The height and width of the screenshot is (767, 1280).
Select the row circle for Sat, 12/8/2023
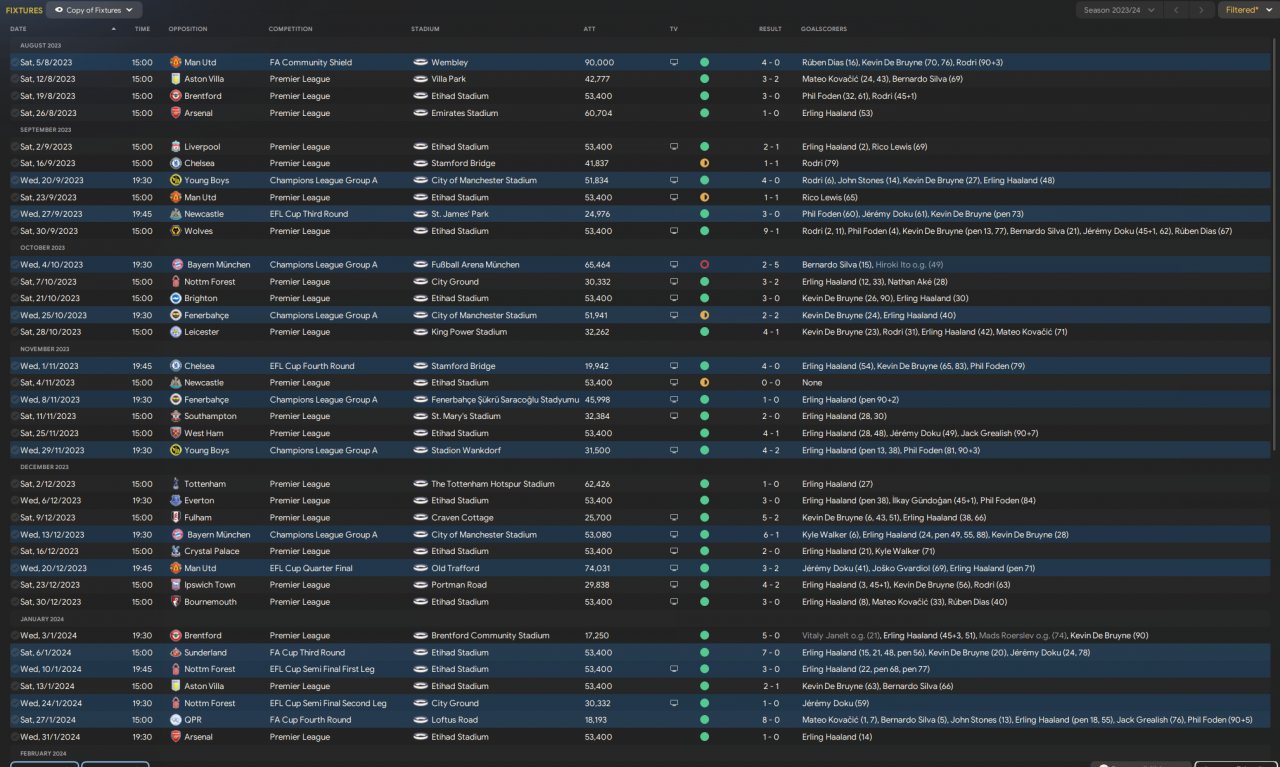point(15,79)
